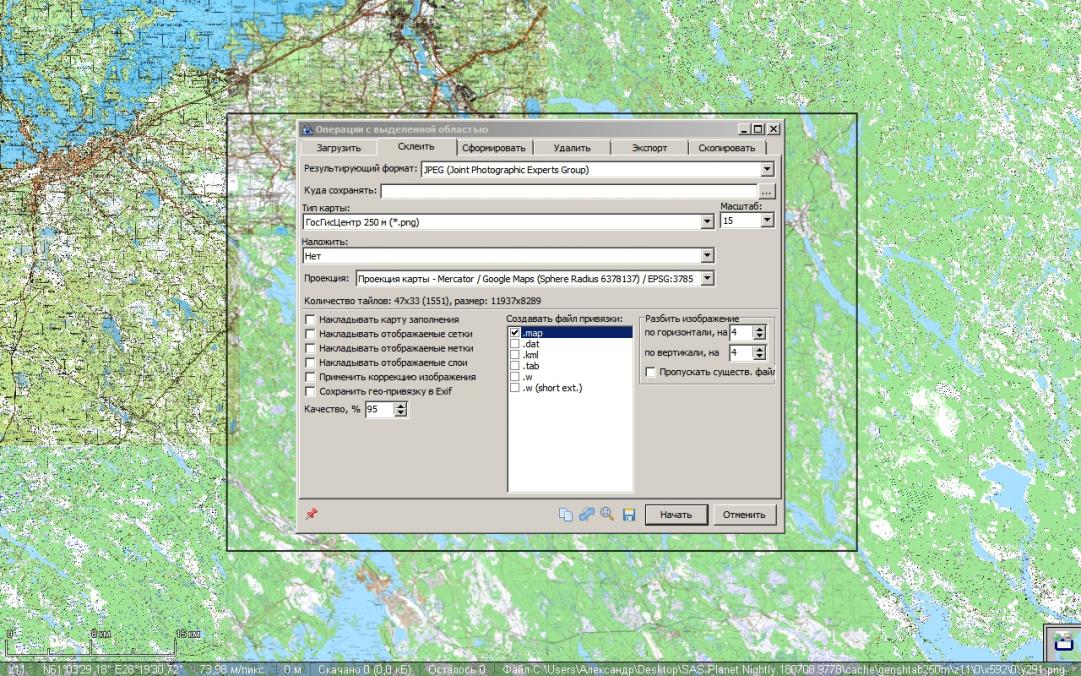The width and height of the screenshot is (1081, 676).
Task: Click the 'Отменить' button
Action: coord(744,515)
